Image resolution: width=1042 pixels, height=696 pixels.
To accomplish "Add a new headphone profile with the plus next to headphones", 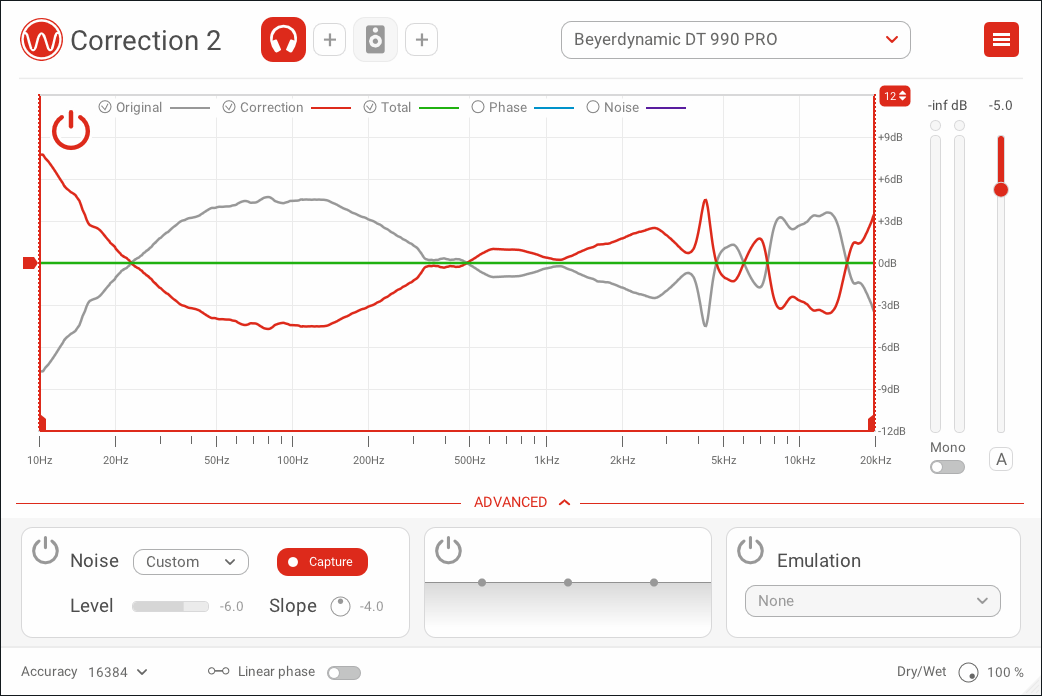I will (x=330, y=40).
